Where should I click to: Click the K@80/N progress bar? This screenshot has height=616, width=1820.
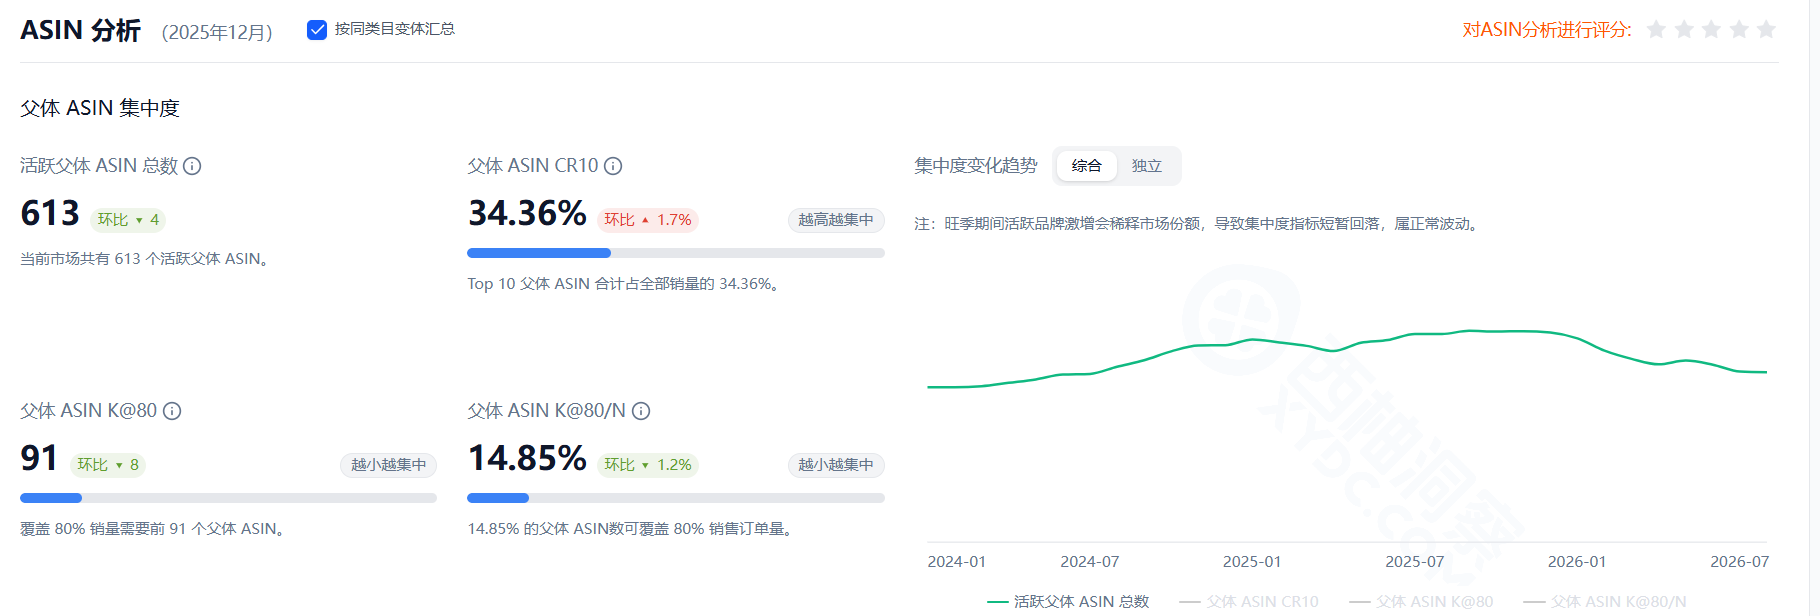676,498
